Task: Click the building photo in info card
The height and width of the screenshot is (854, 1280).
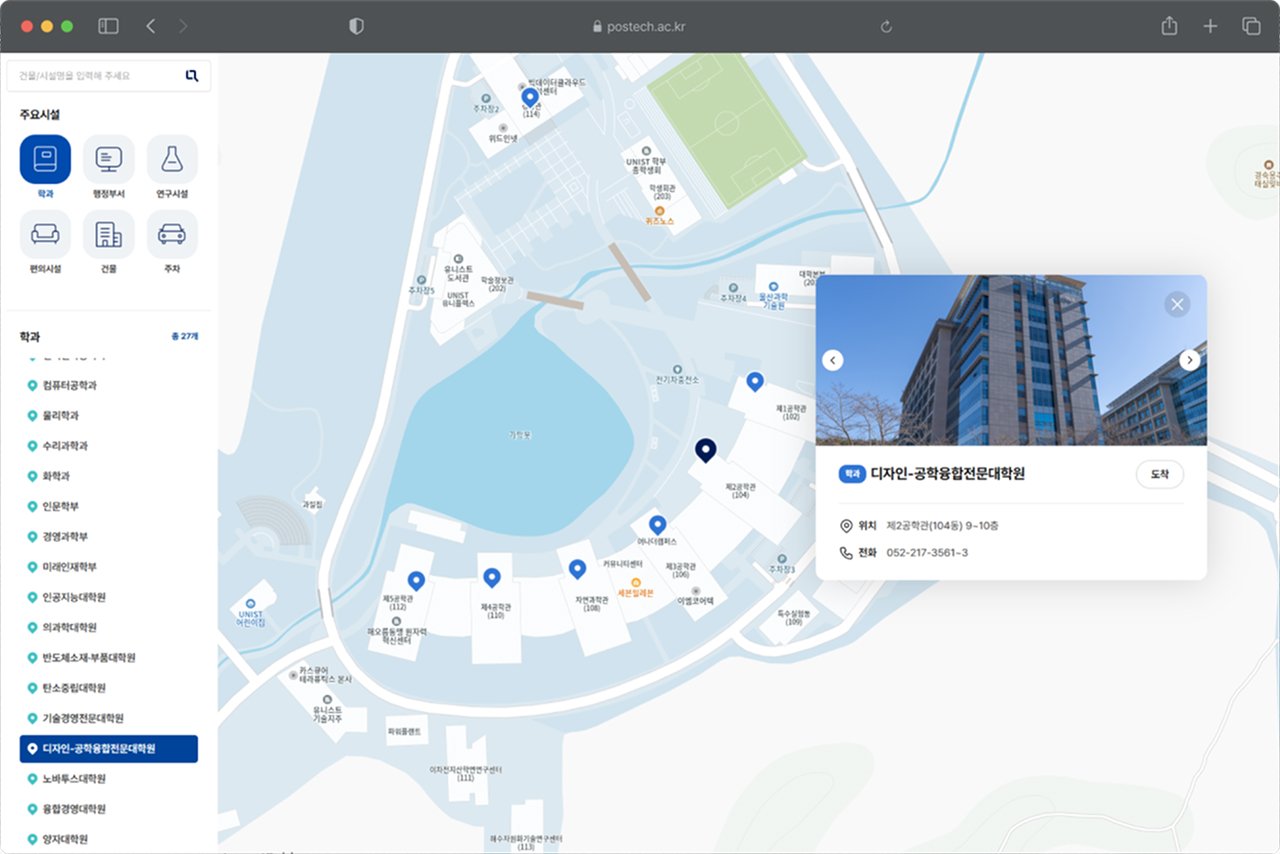Action: (1011, 360)
